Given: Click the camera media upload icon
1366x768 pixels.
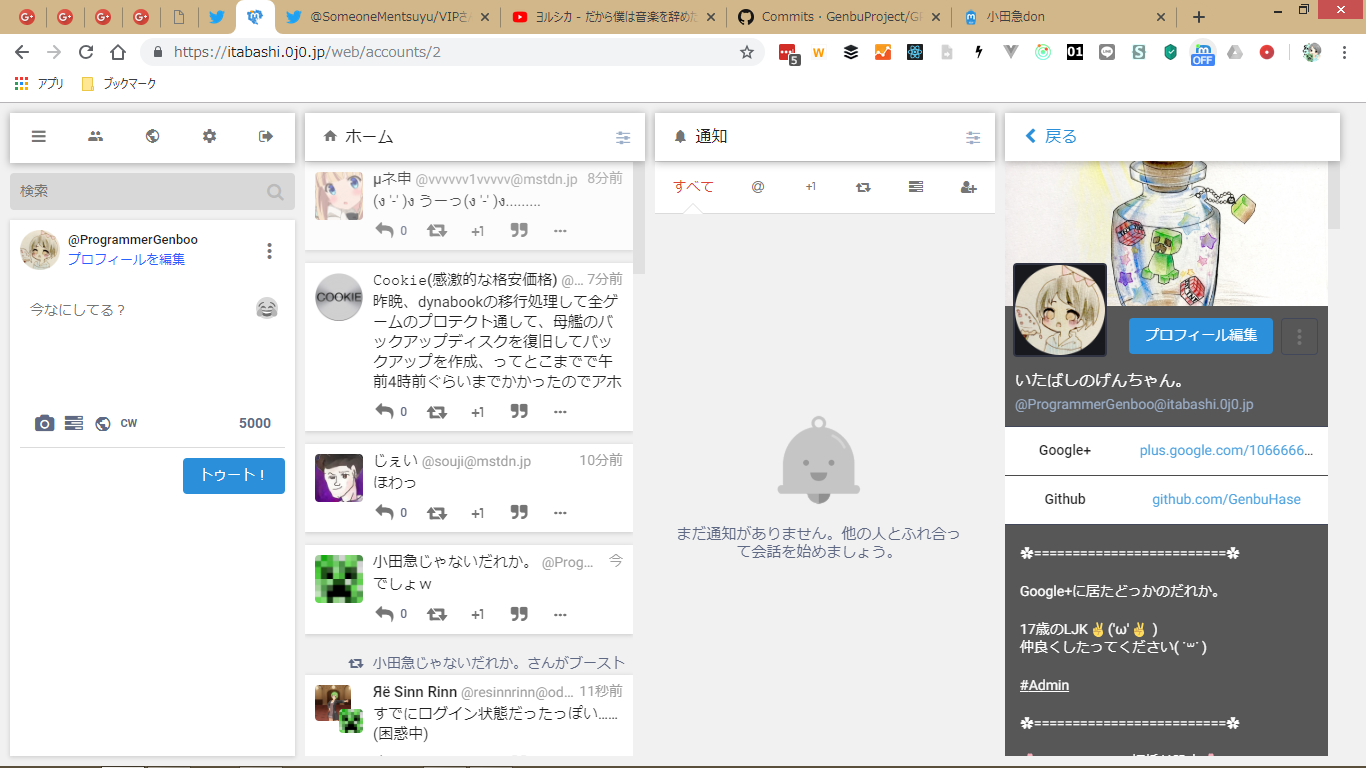Looking at the screenshot, I should point(44,423).
